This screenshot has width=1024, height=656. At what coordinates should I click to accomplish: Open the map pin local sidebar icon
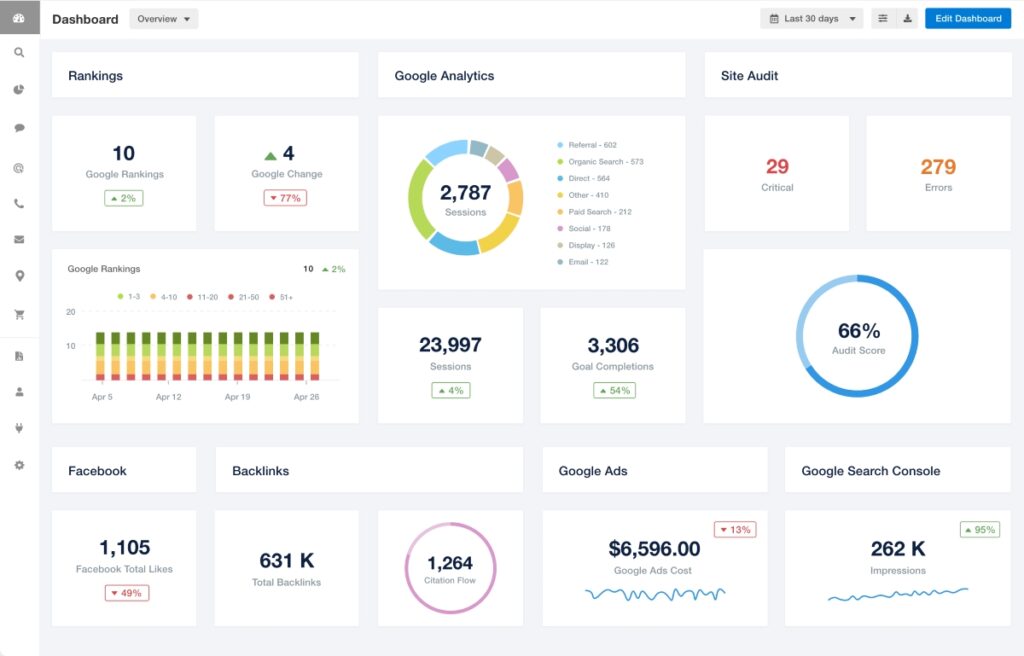tap(20, 276)
